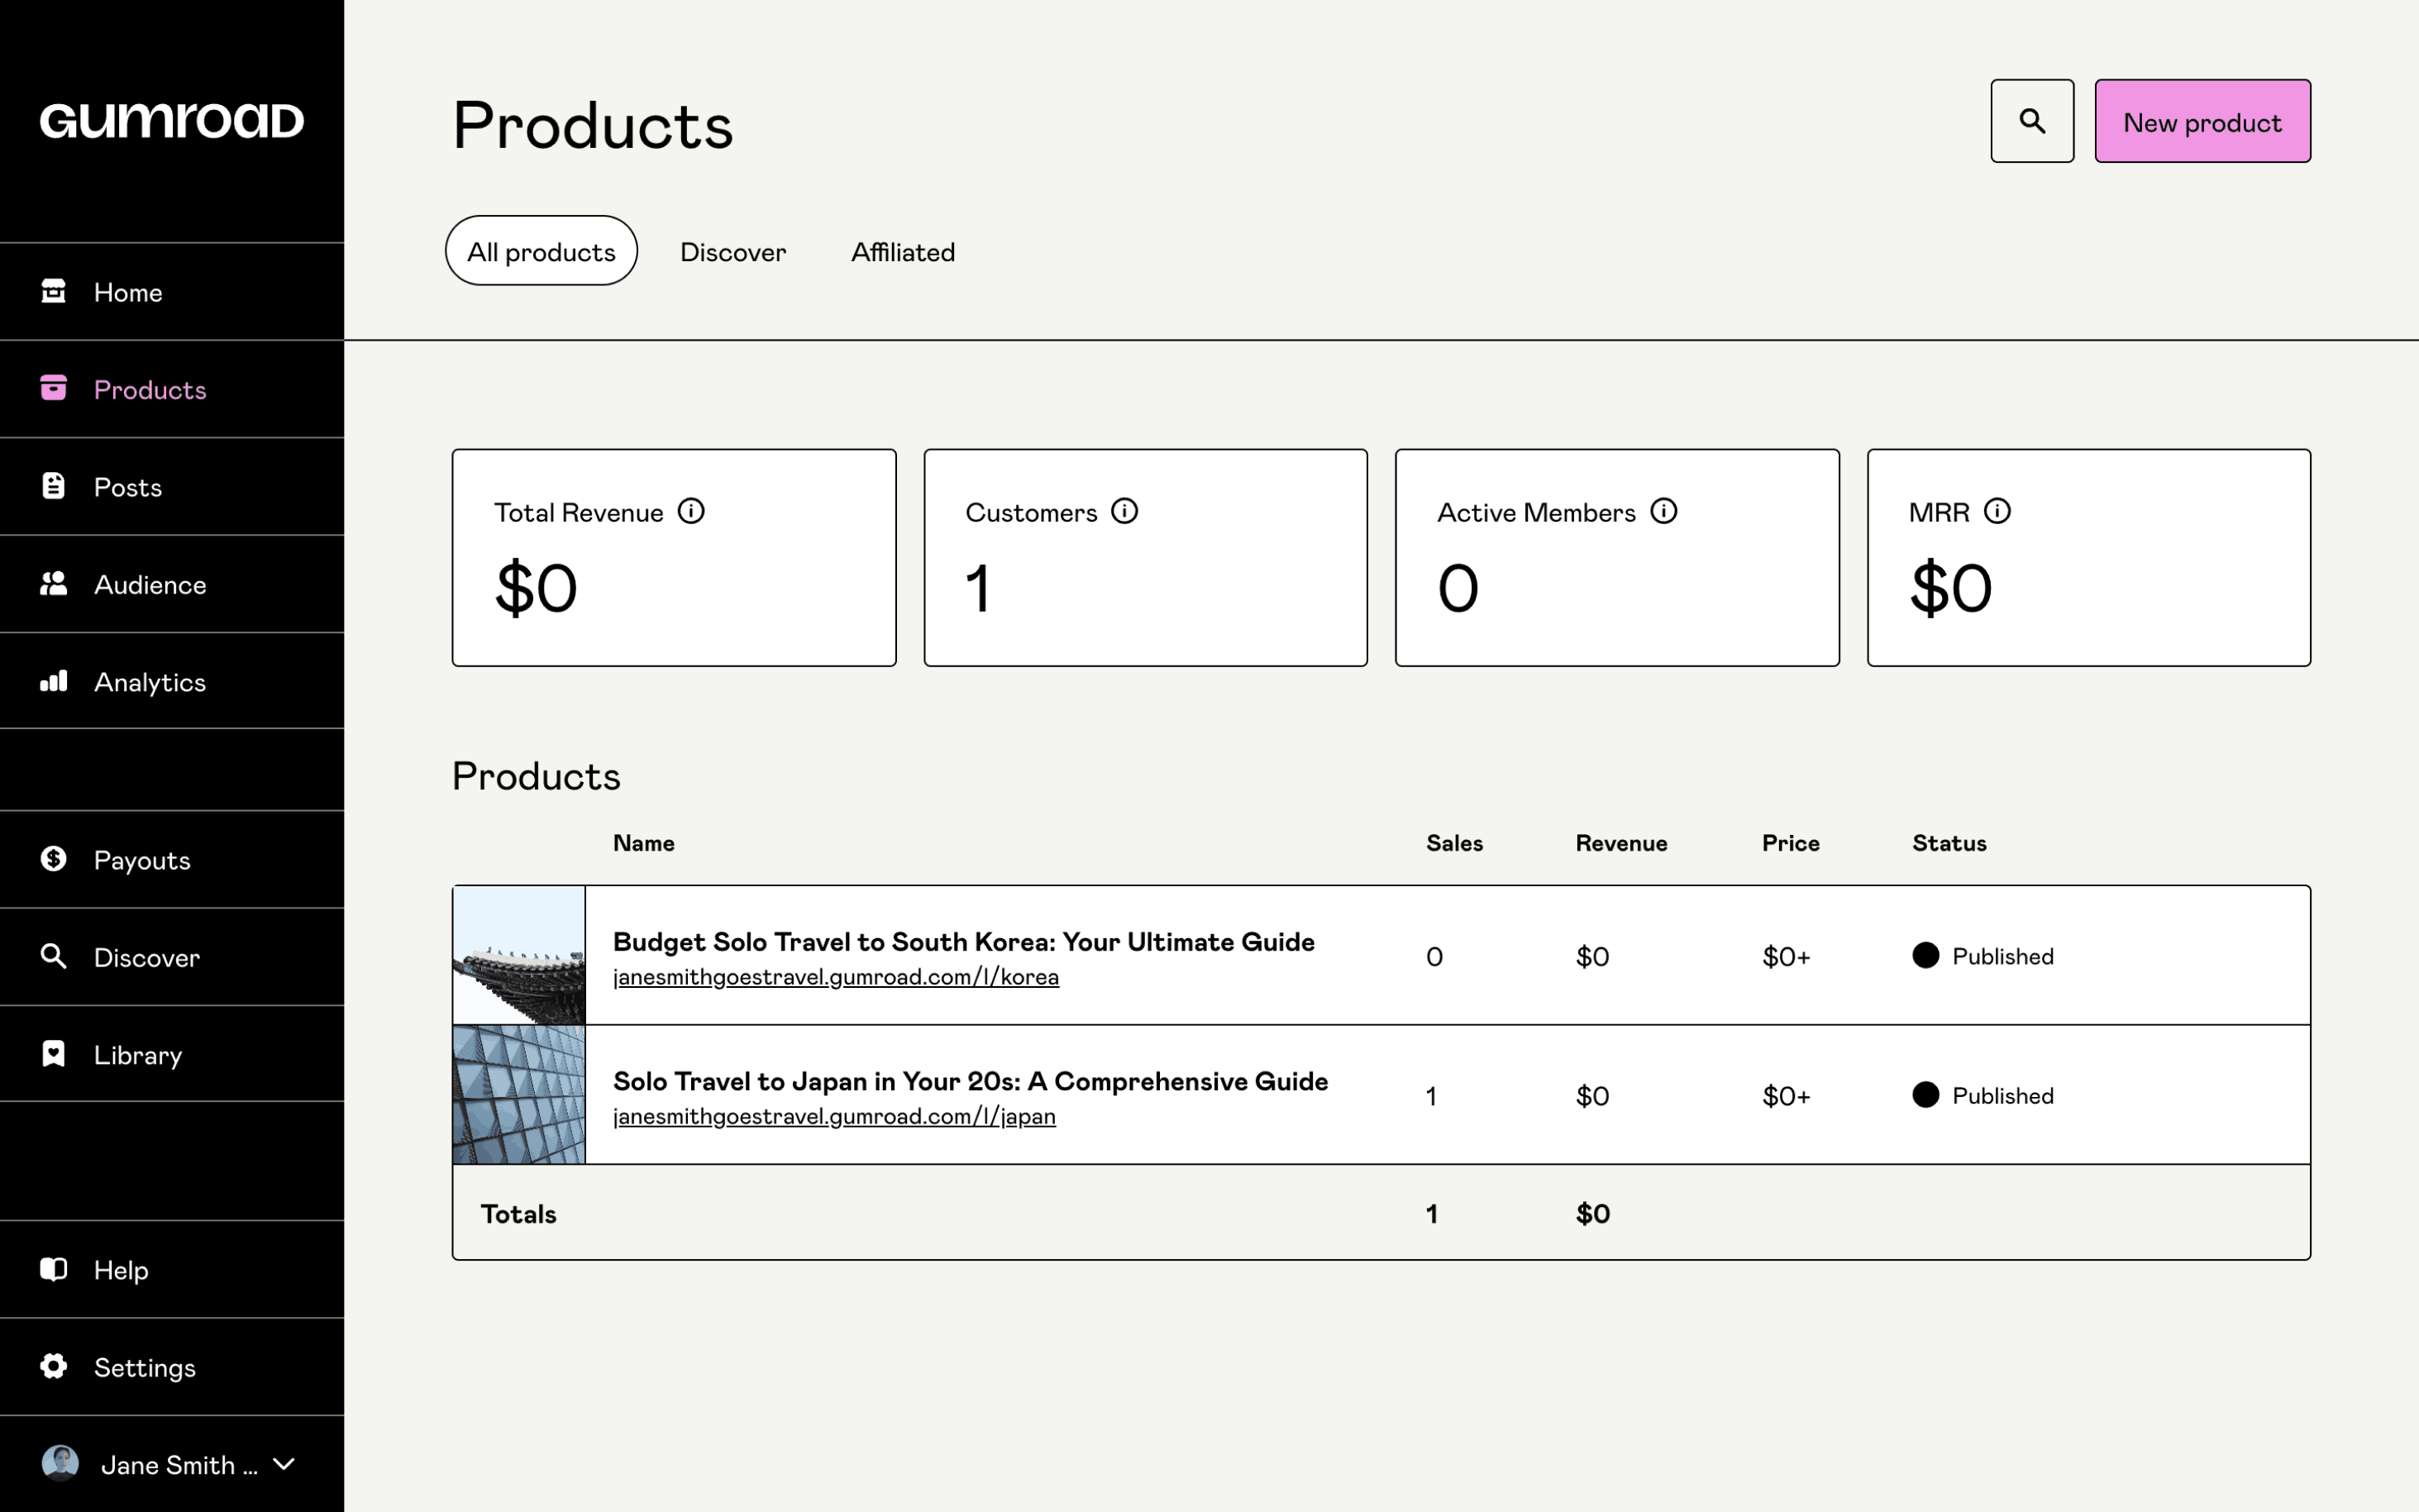
Task: Click the Japan guide product thumbnail
Action: click(x=518, y=1095)
